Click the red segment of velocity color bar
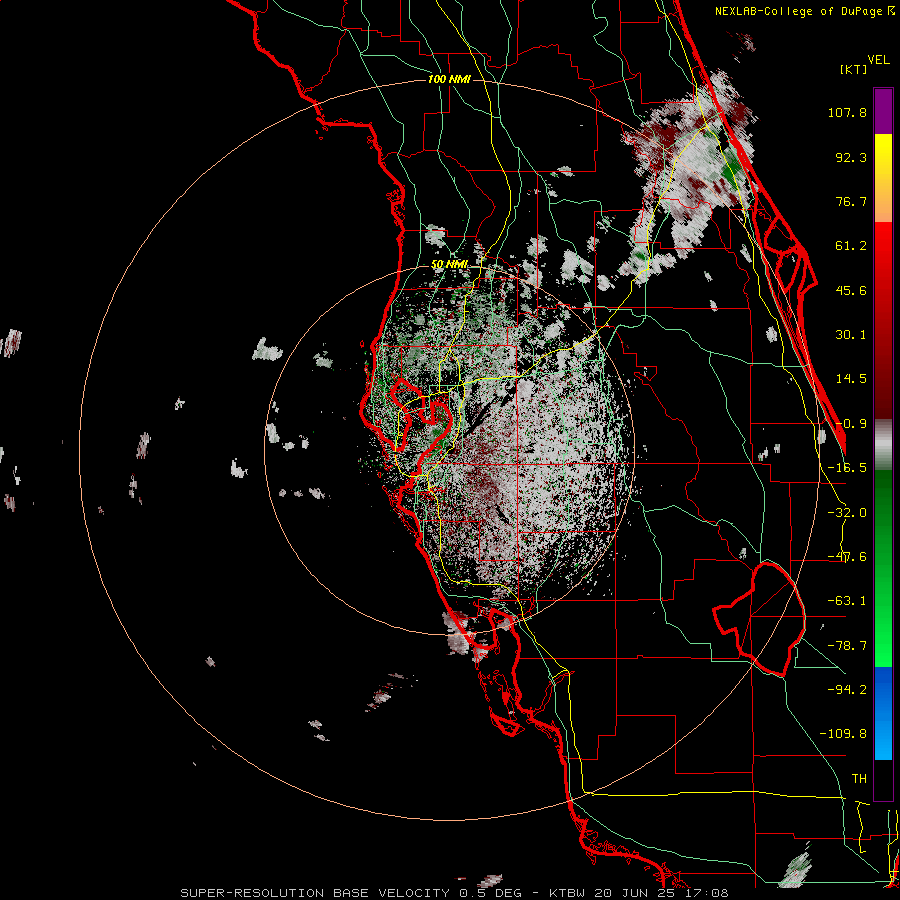Screen dimensions: 900x900 point(883,320)
